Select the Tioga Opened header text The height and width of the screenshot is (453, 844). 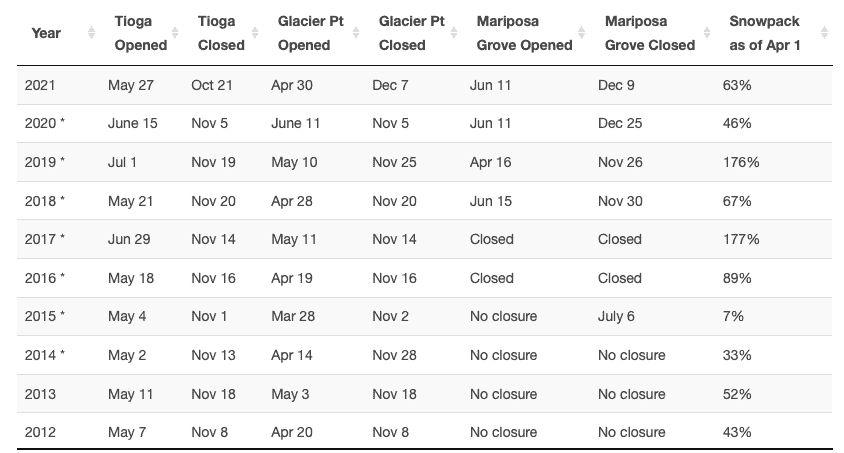coord(140,33)
